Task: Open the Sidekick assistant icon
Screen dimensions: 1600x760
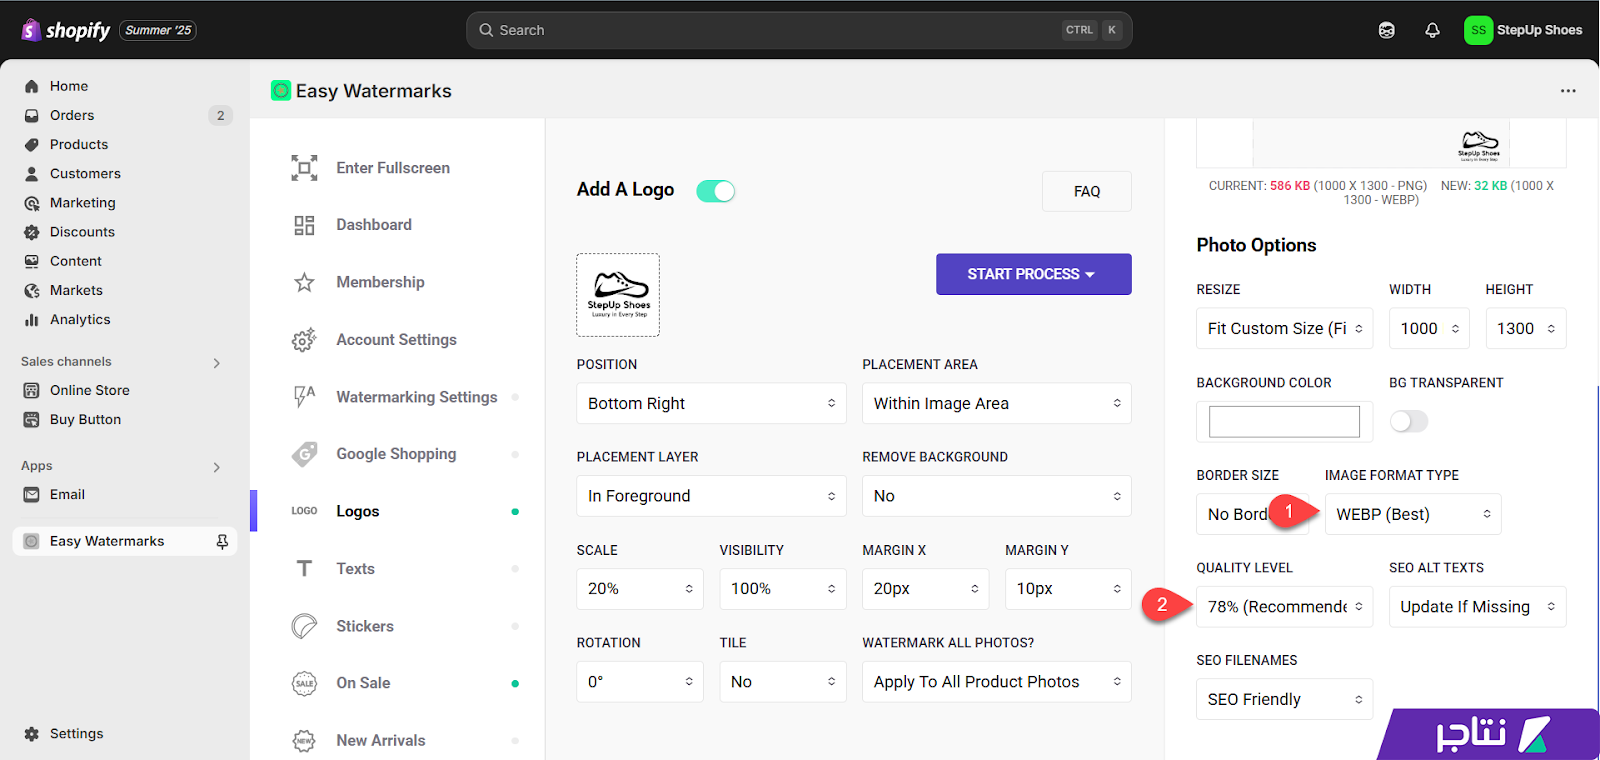Action: [x=1386, y=30]
